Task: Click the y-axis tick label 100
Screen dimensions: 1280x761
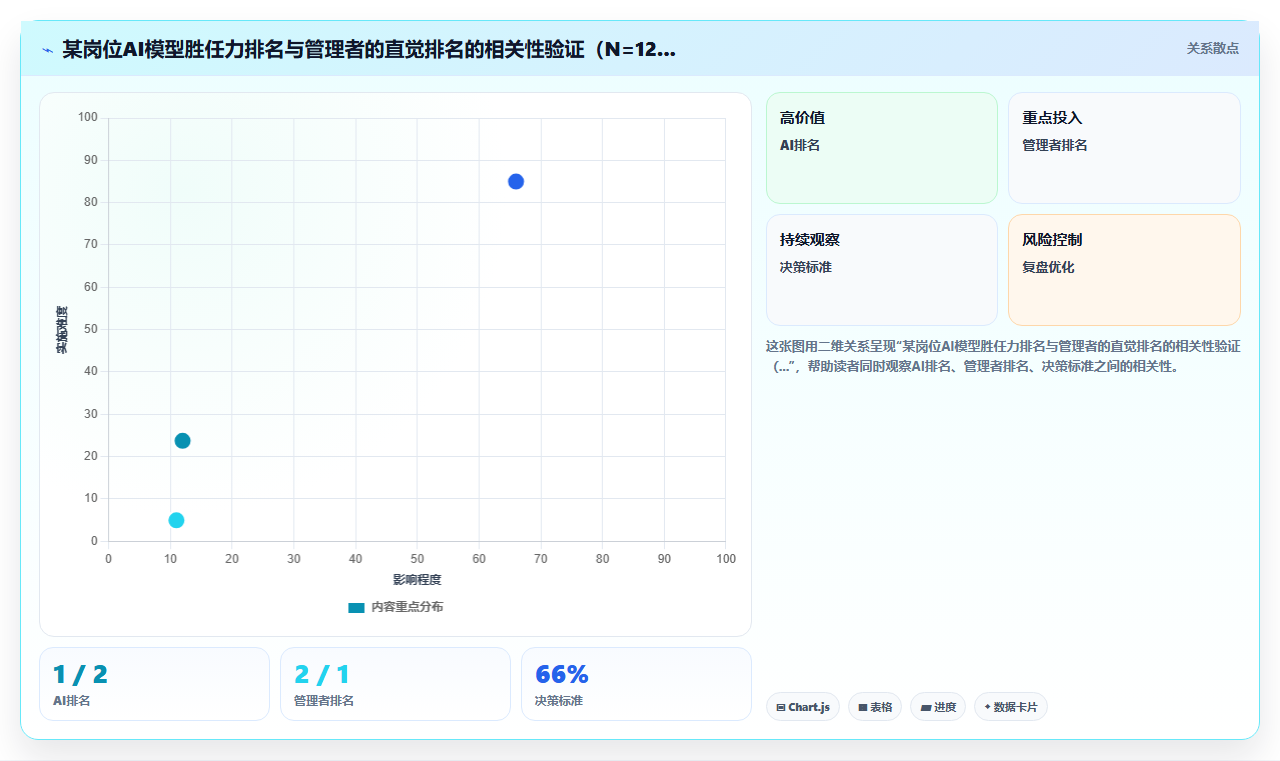Action: click(x=88, y=118)
